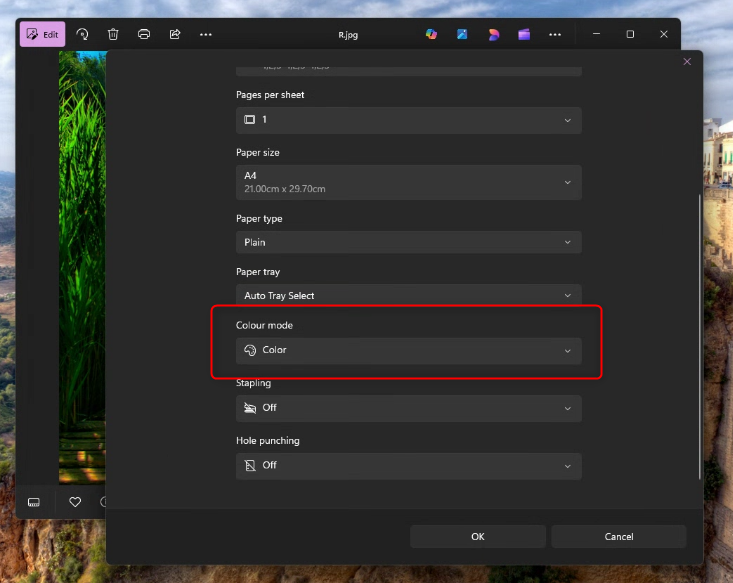
Task: Favorite the photo with heart icon
Action: point(75,502)
